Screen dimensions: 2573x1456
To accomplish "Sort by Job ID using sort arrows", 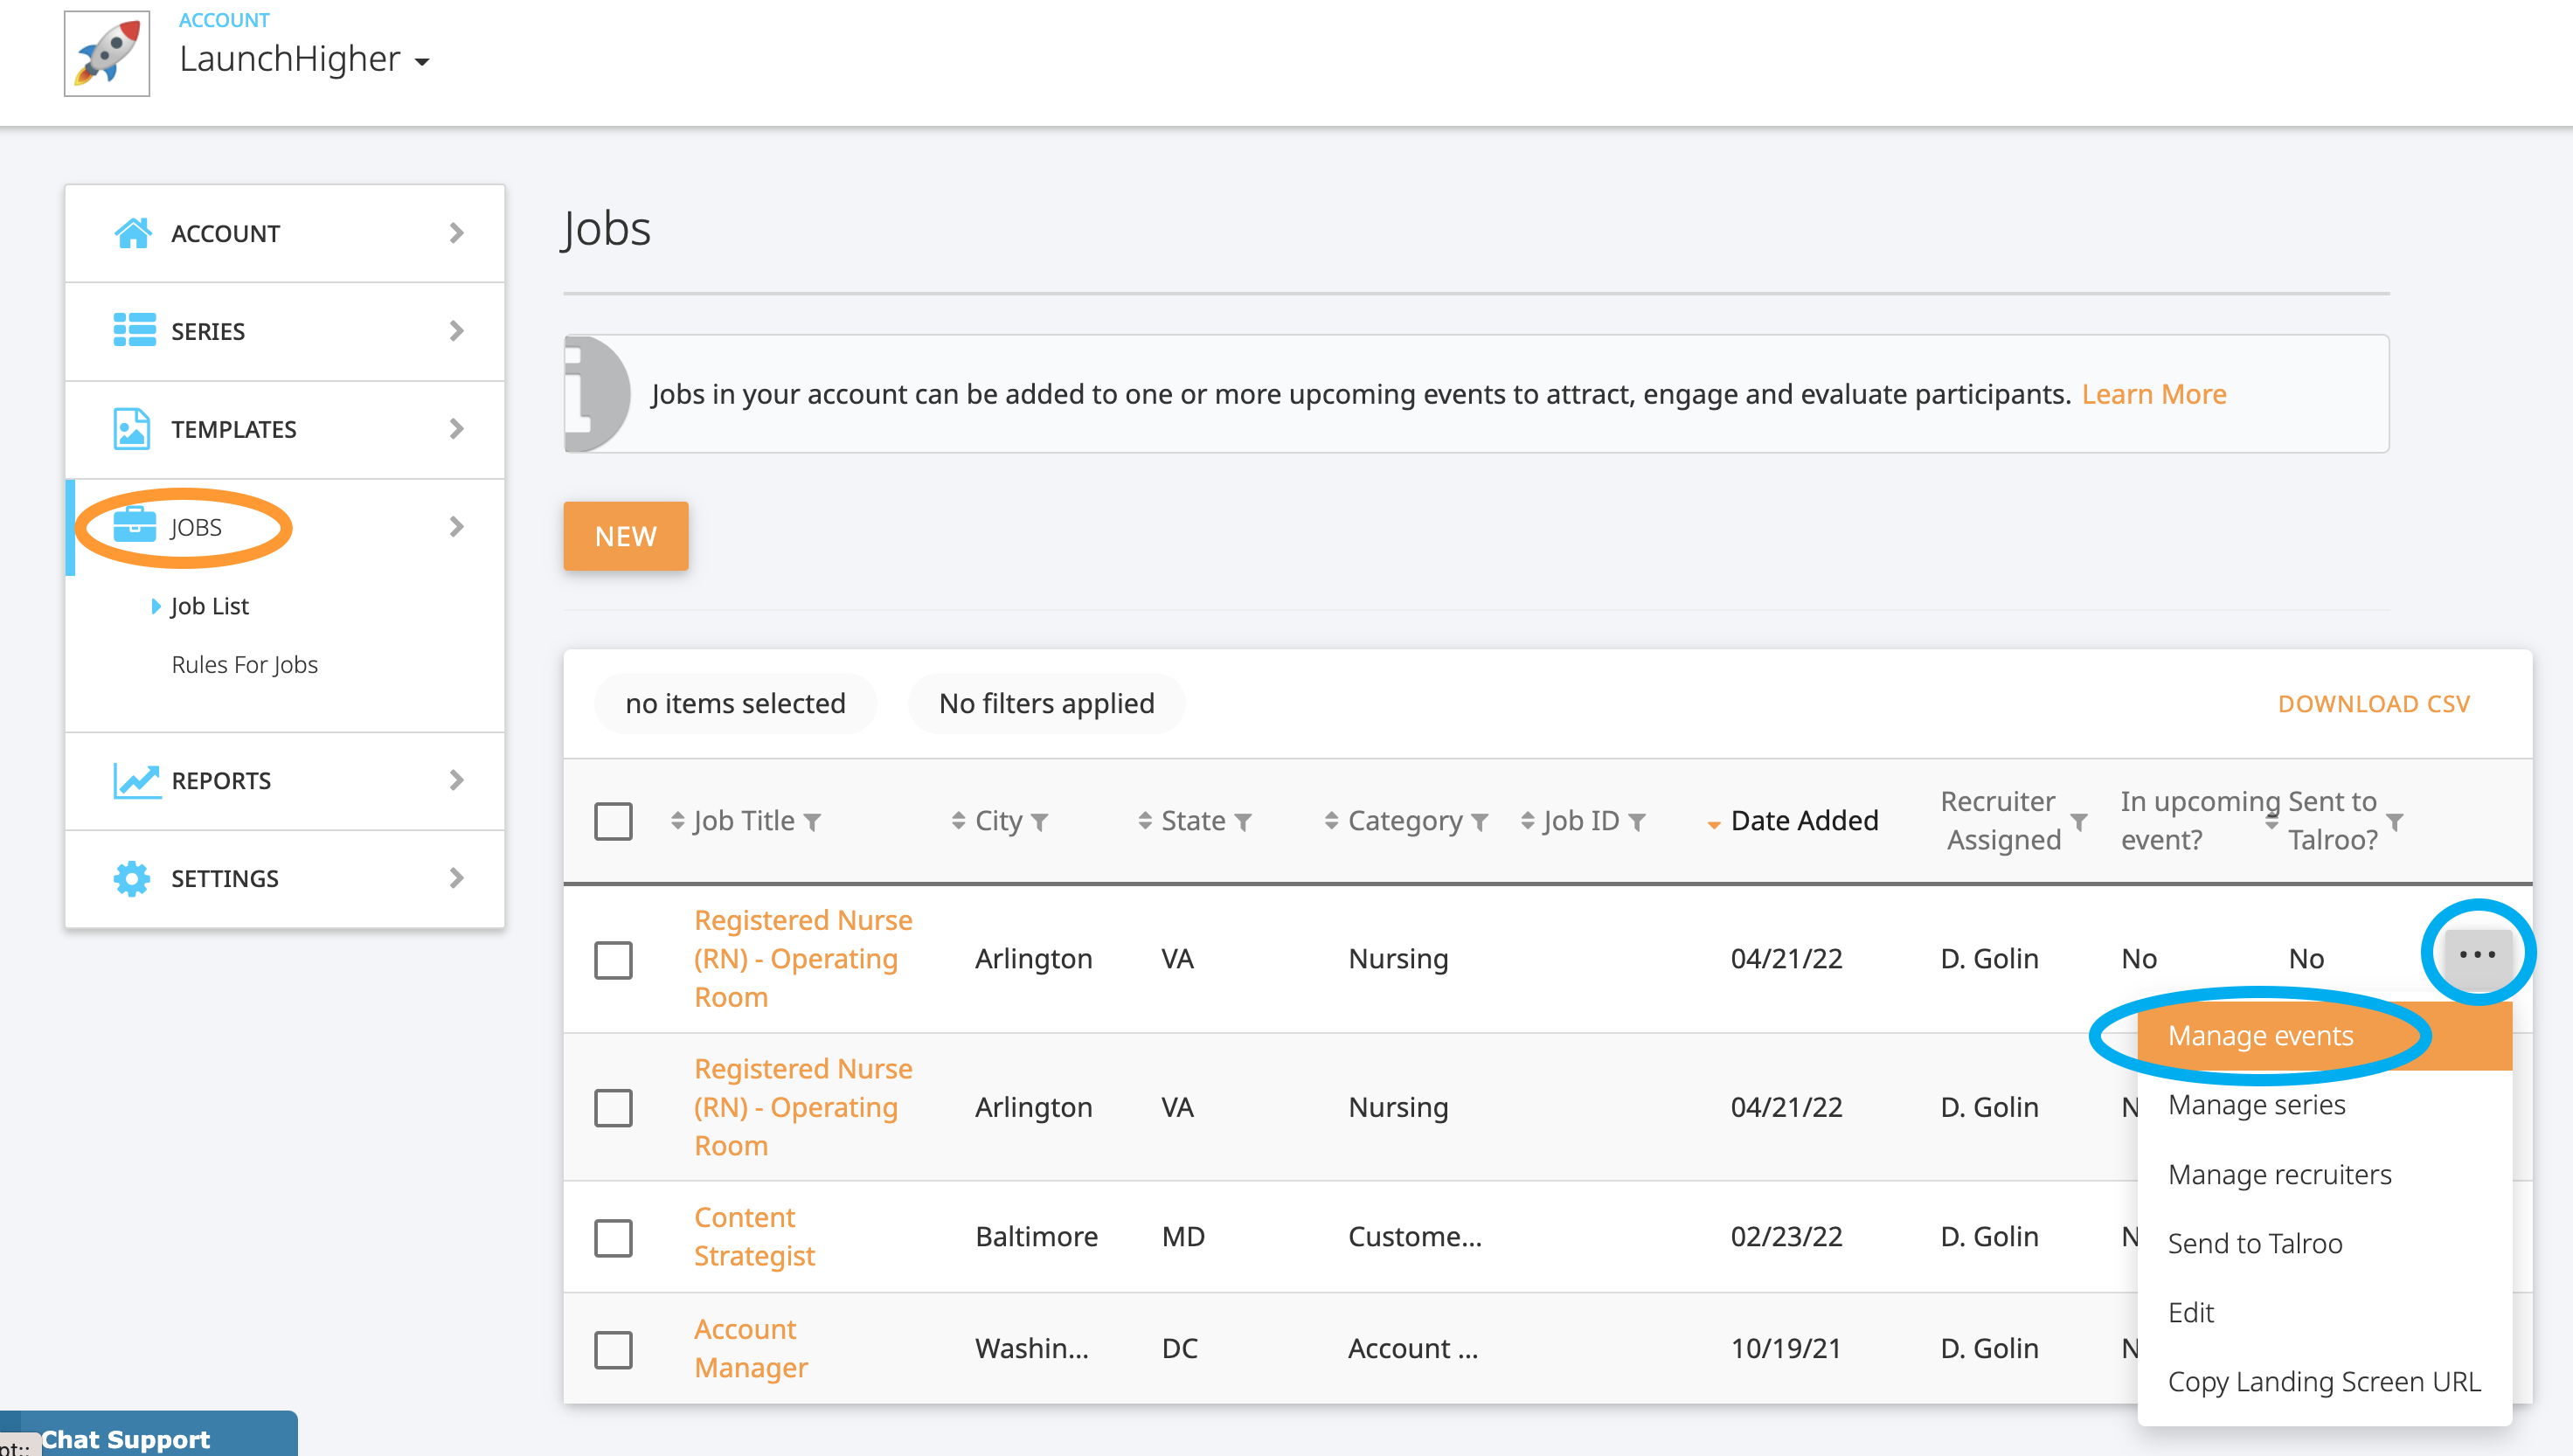I will pos(1528,821).
